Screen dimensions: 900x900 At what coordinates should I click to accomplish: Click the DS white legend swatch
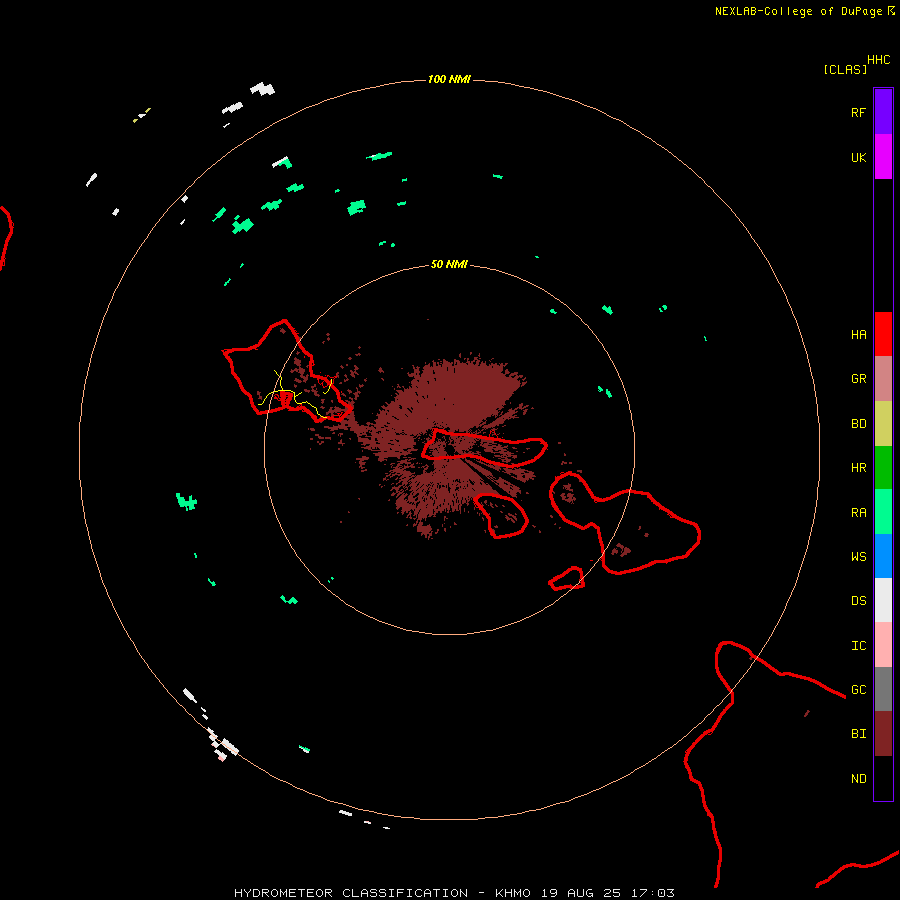pyautogui.click(x=883, y=600)
